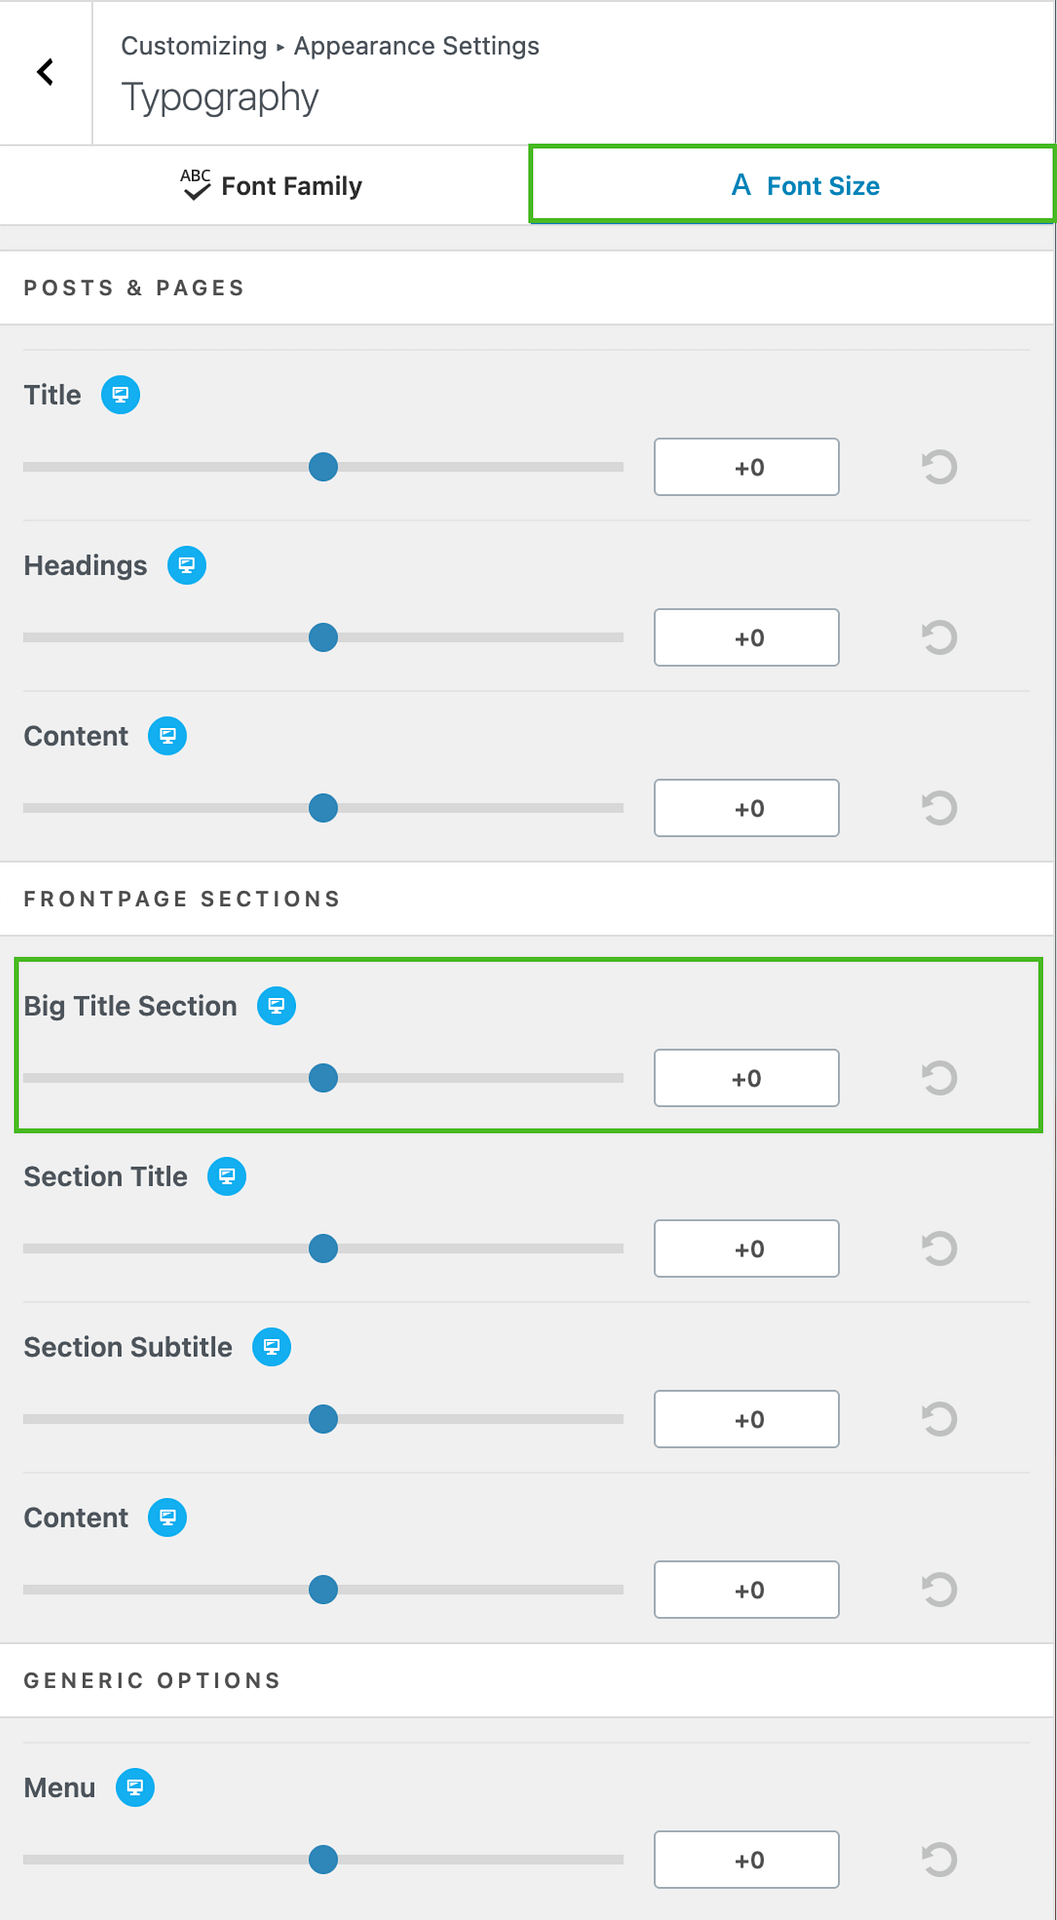
Task: Reset the Section Subtitle font size
Action: (x=939, y=1419)
